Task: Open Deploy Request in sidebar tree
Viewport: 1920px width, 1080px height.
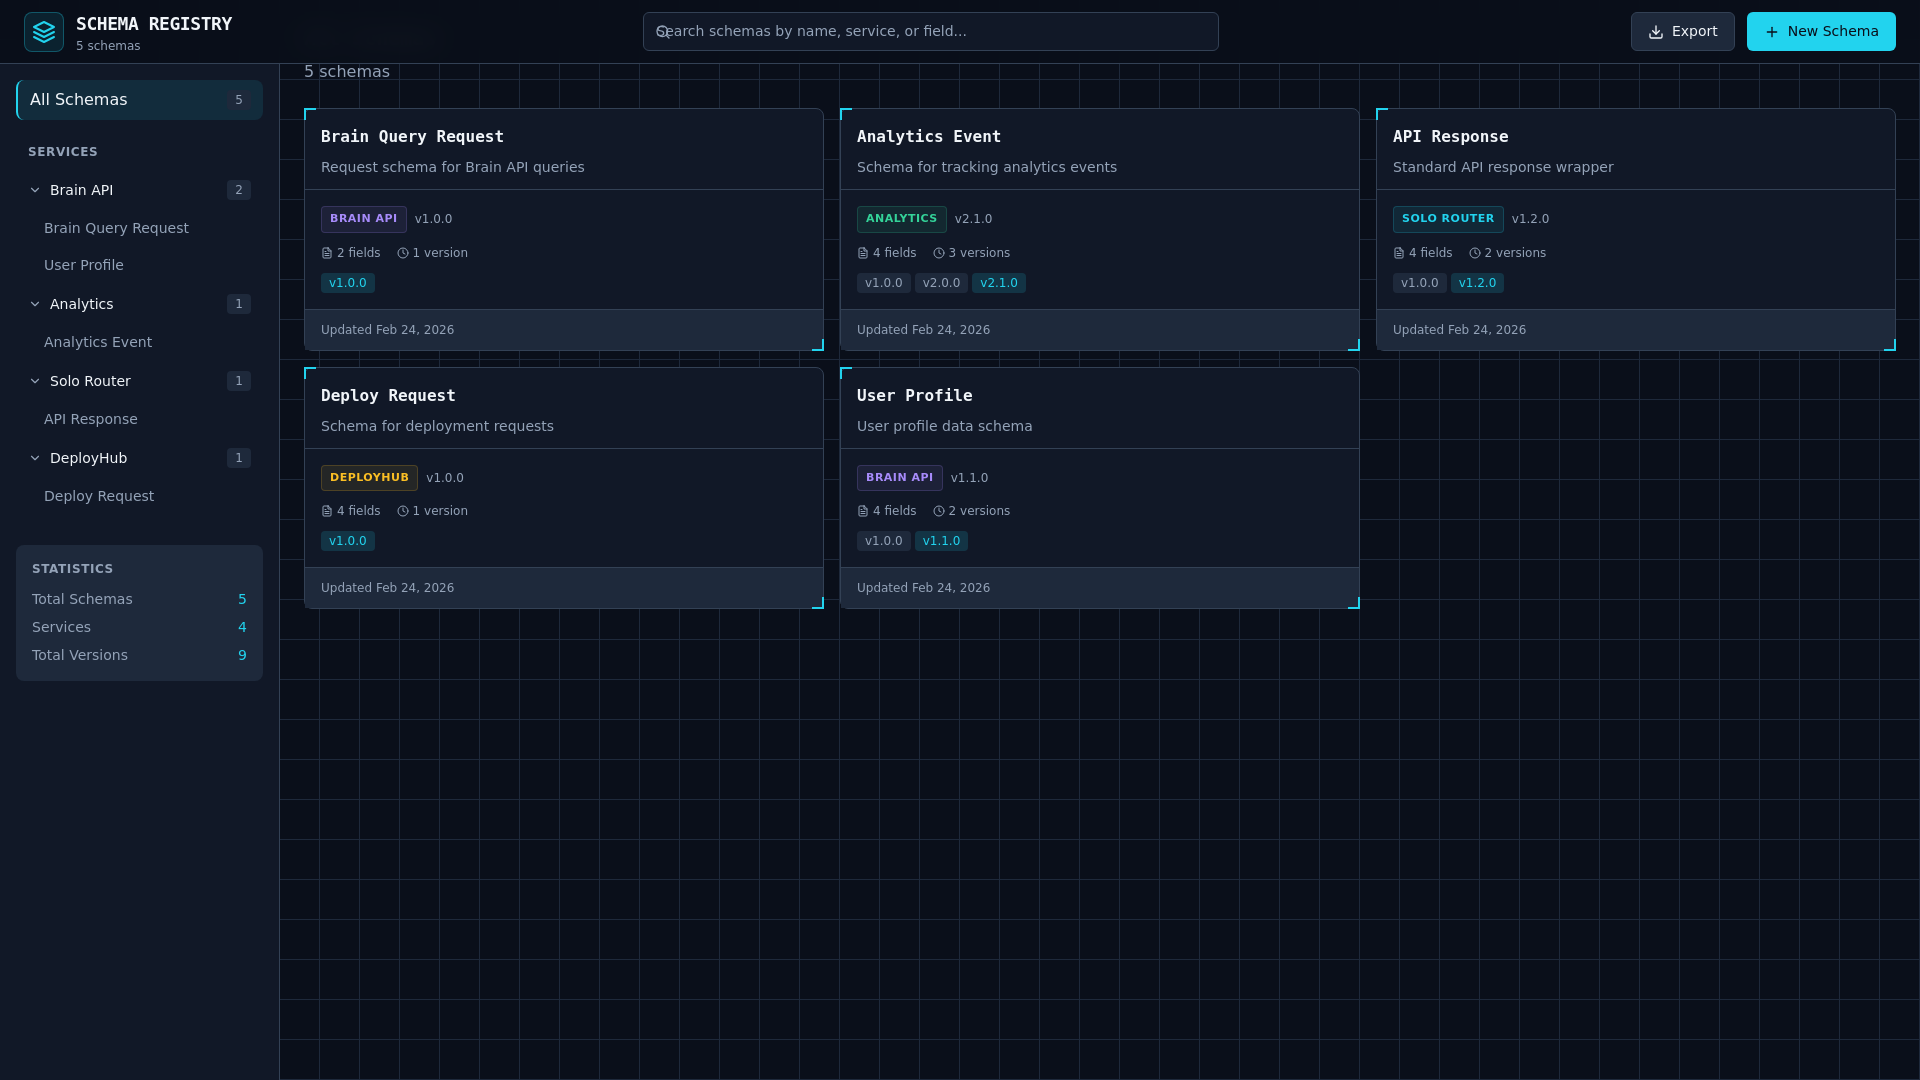Action: coord(99,496)
